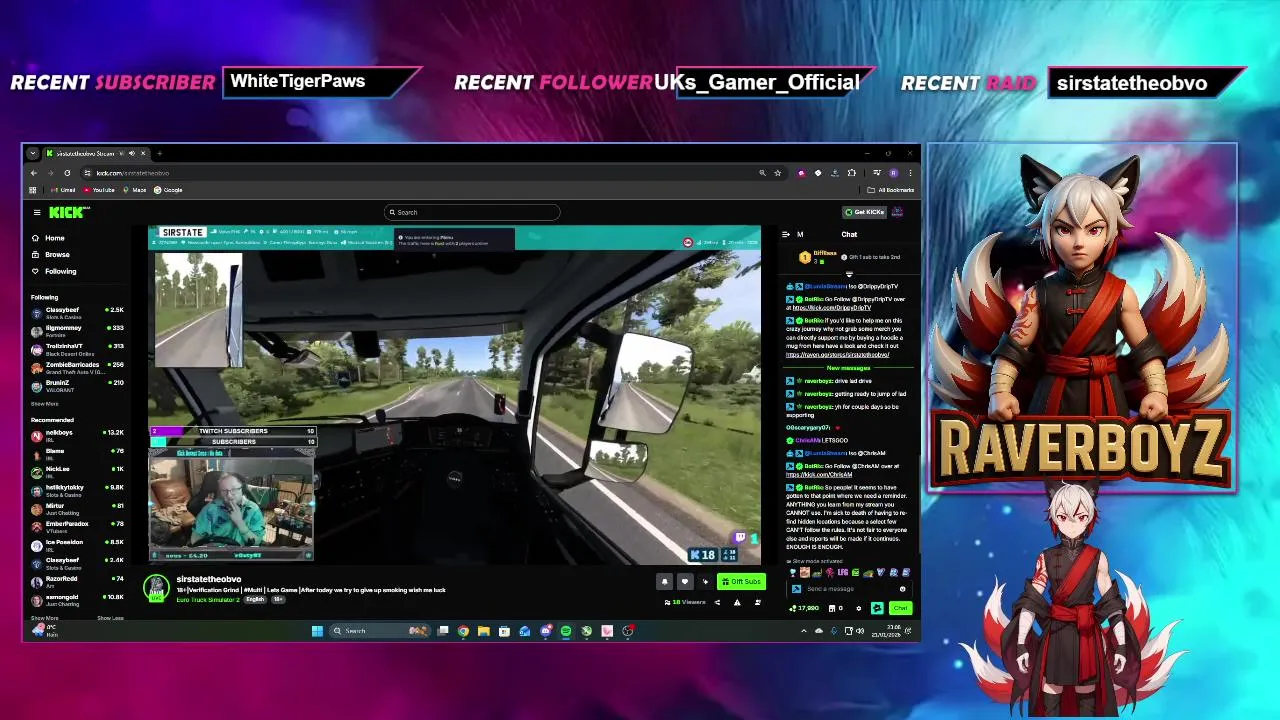
Task: Open a new browser tab
Action: point(159,153)
